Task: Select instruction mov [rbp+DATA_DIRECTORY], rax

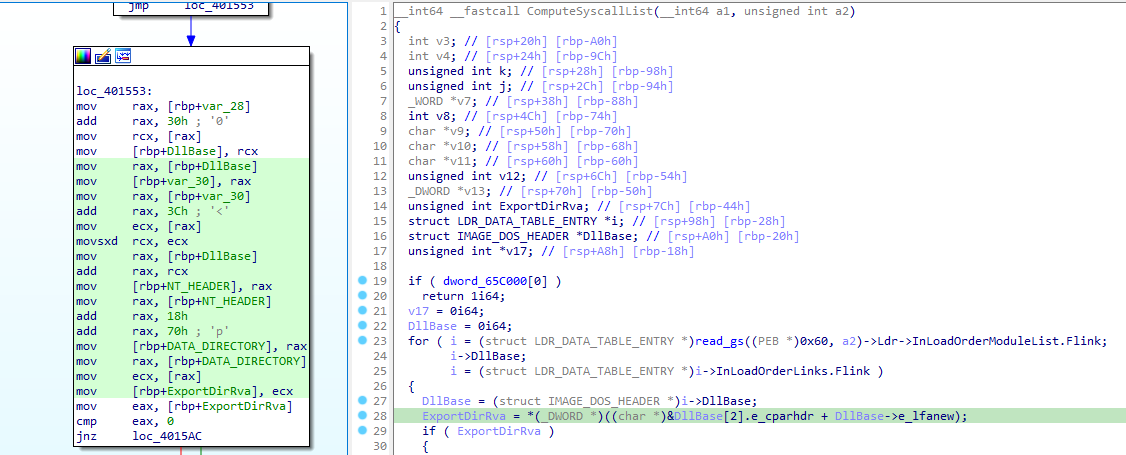Action: pyautogui.click(x=192, y=345)
